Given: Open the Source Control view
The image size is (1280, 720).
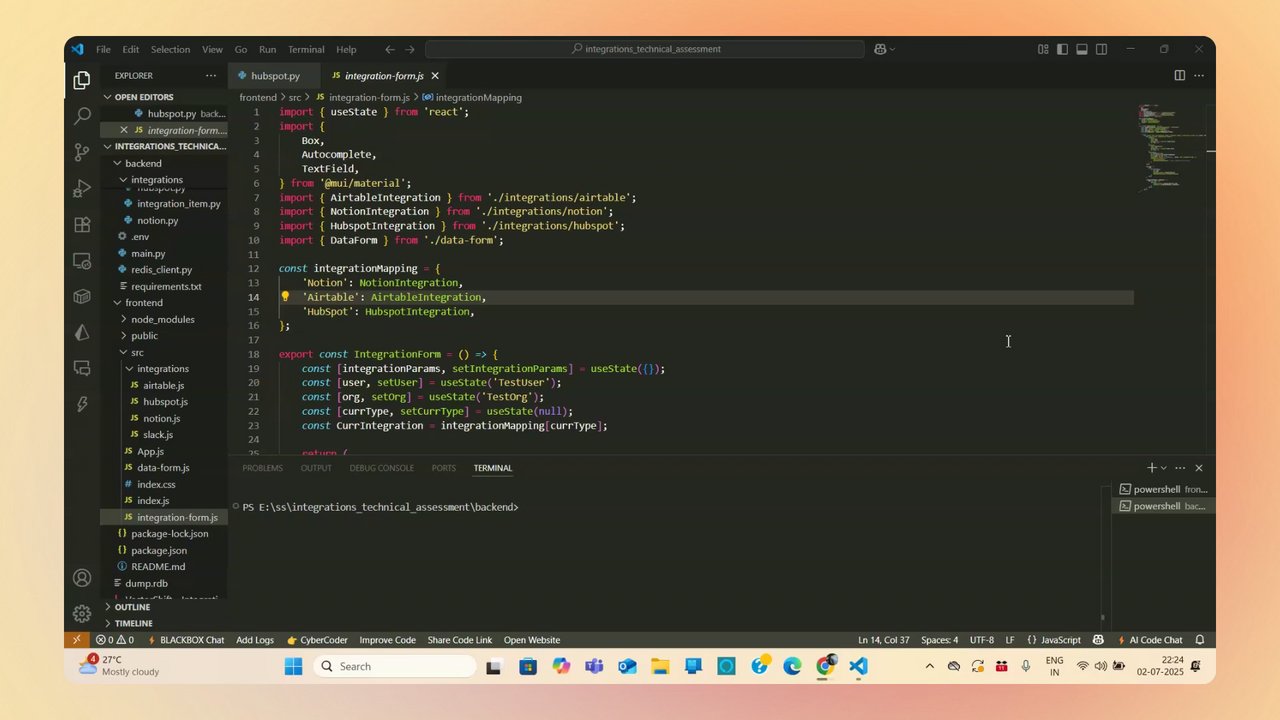Looking at the screenshot, I should 82,152.
